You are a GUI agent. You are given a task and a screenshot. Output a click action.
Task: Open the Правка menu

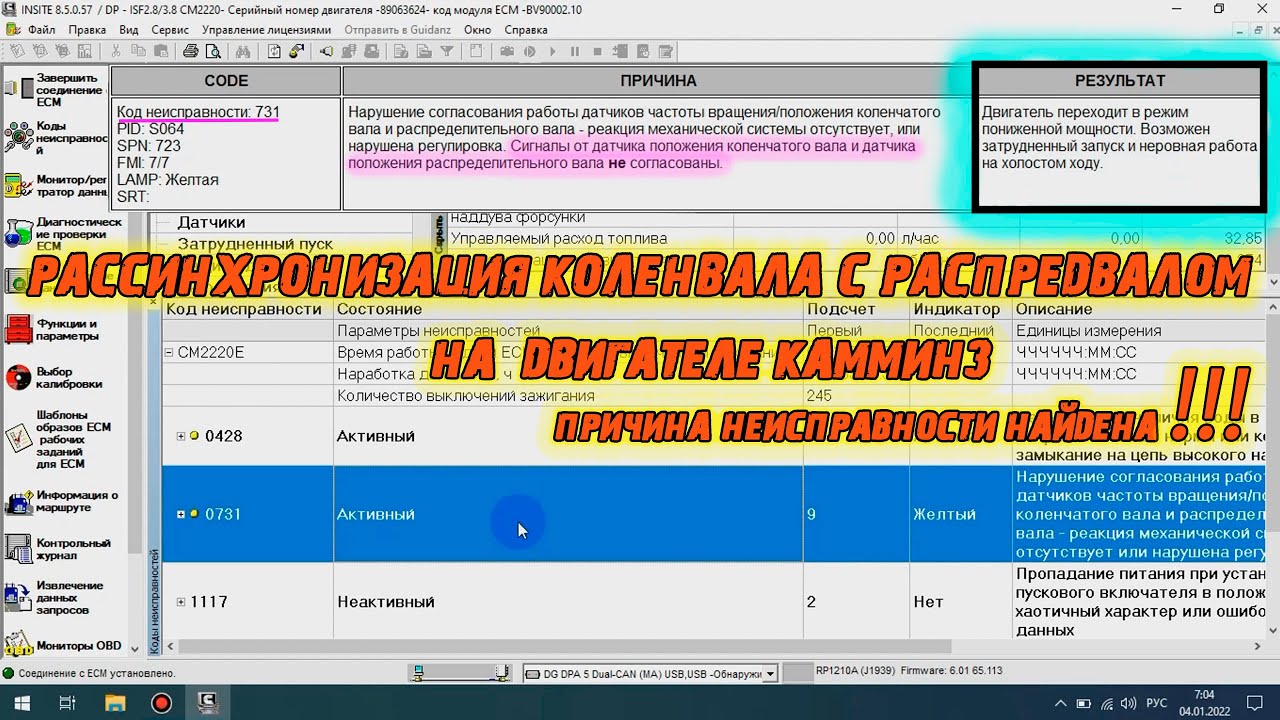pyautogui.click(x=87, y=29)
